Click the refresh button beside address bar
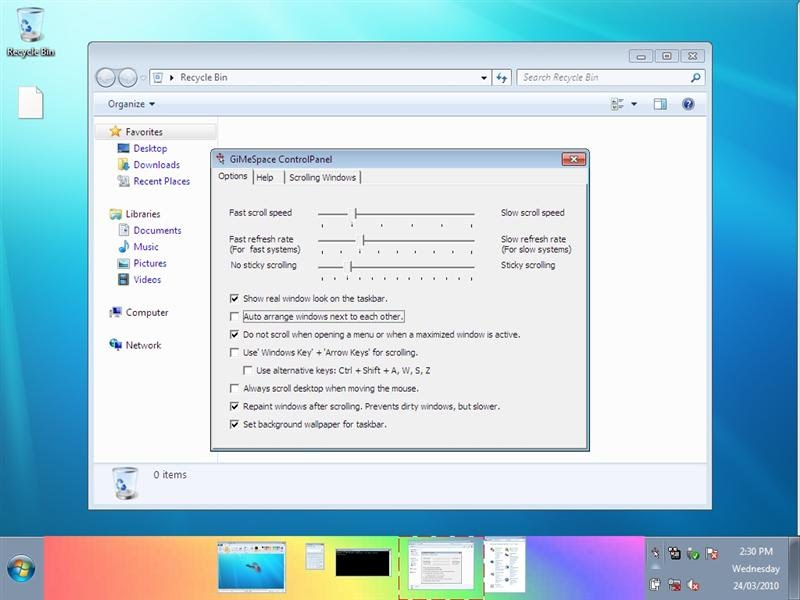The image size is (800, 600). click(502, 77)
